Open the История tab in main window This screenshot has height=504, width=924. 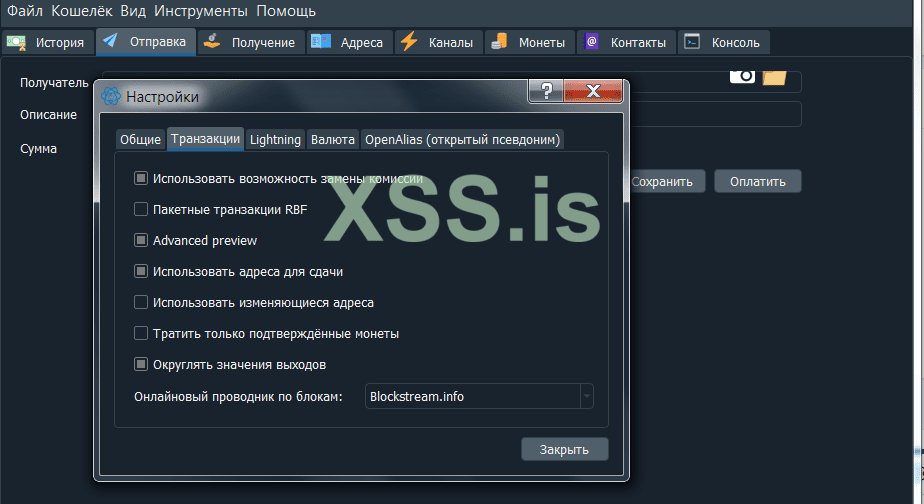[48, 42]
